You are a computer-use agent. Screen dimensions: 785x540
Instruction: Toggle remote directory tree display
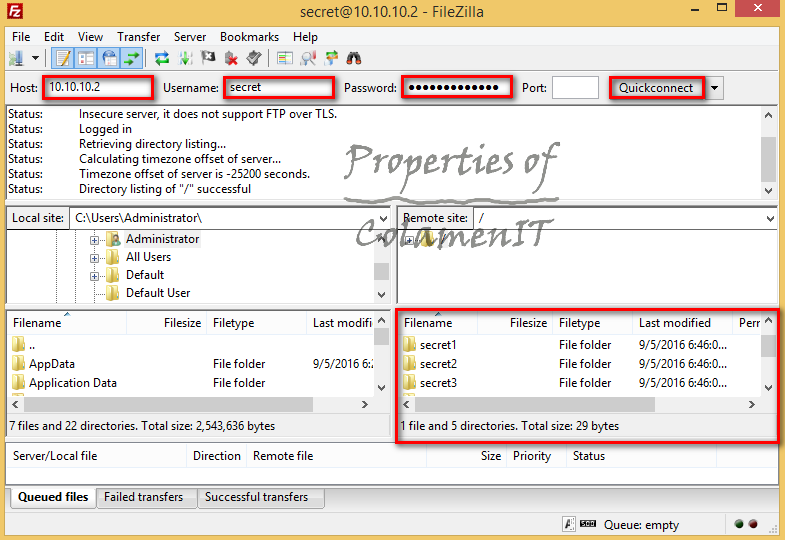(x=109, y=59)
